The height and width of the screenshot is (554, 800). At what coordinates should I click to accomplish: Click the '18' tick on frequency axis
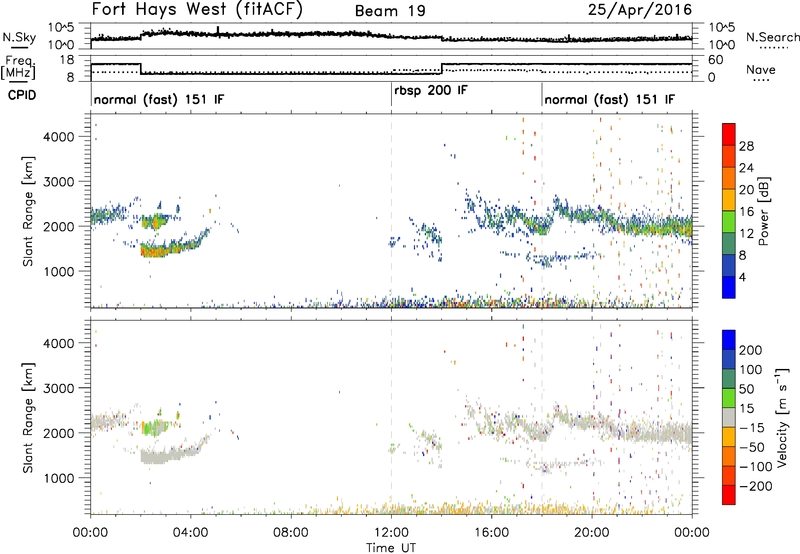[67, 60]
